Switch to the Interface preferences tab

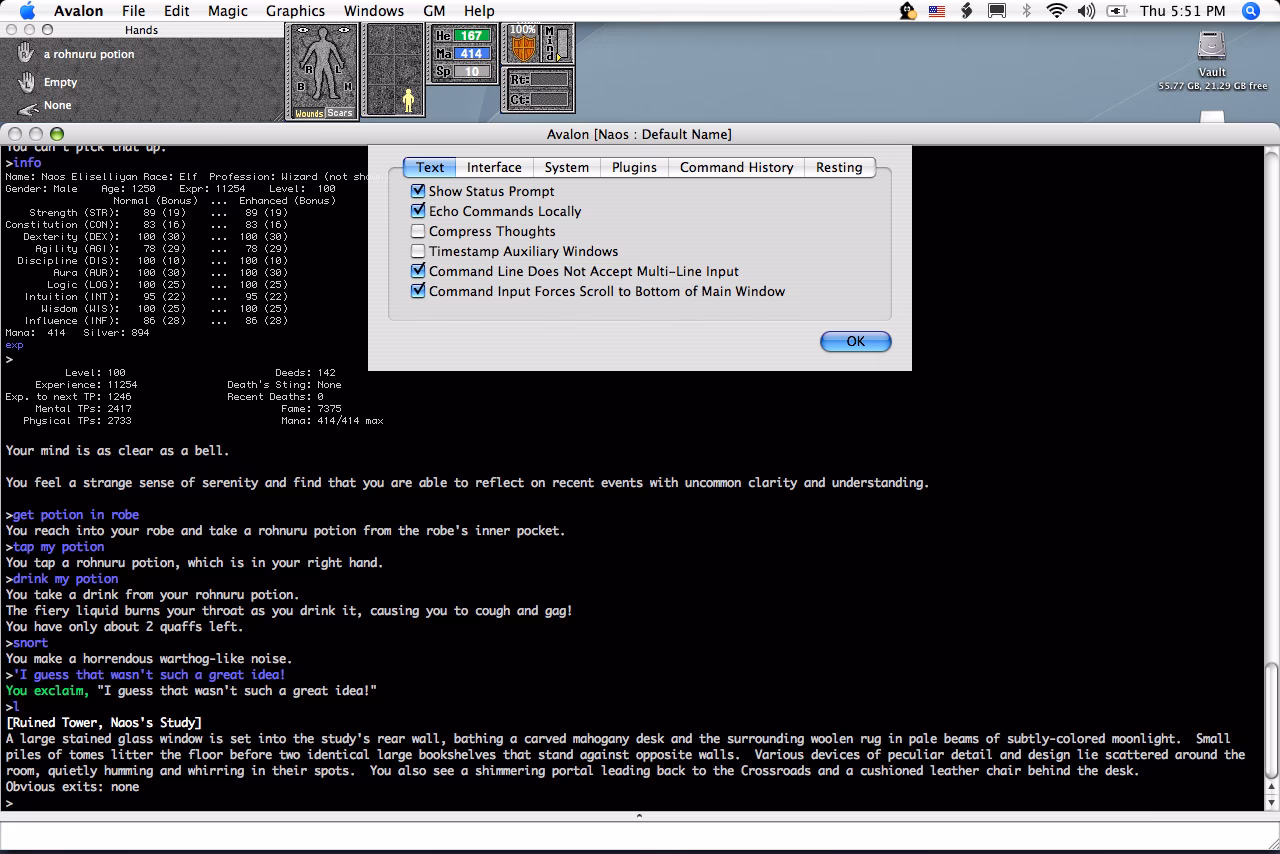pyautogui.click(x=494, y=167)
